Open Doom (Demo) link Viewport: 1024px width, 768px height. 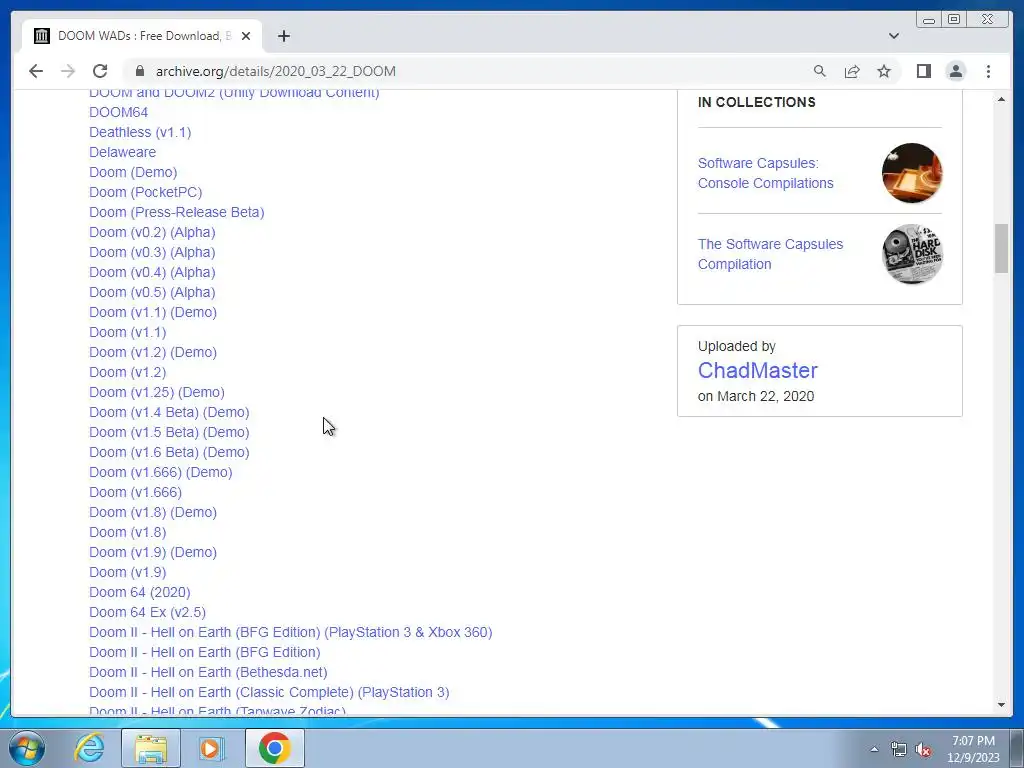coord(133,172)
